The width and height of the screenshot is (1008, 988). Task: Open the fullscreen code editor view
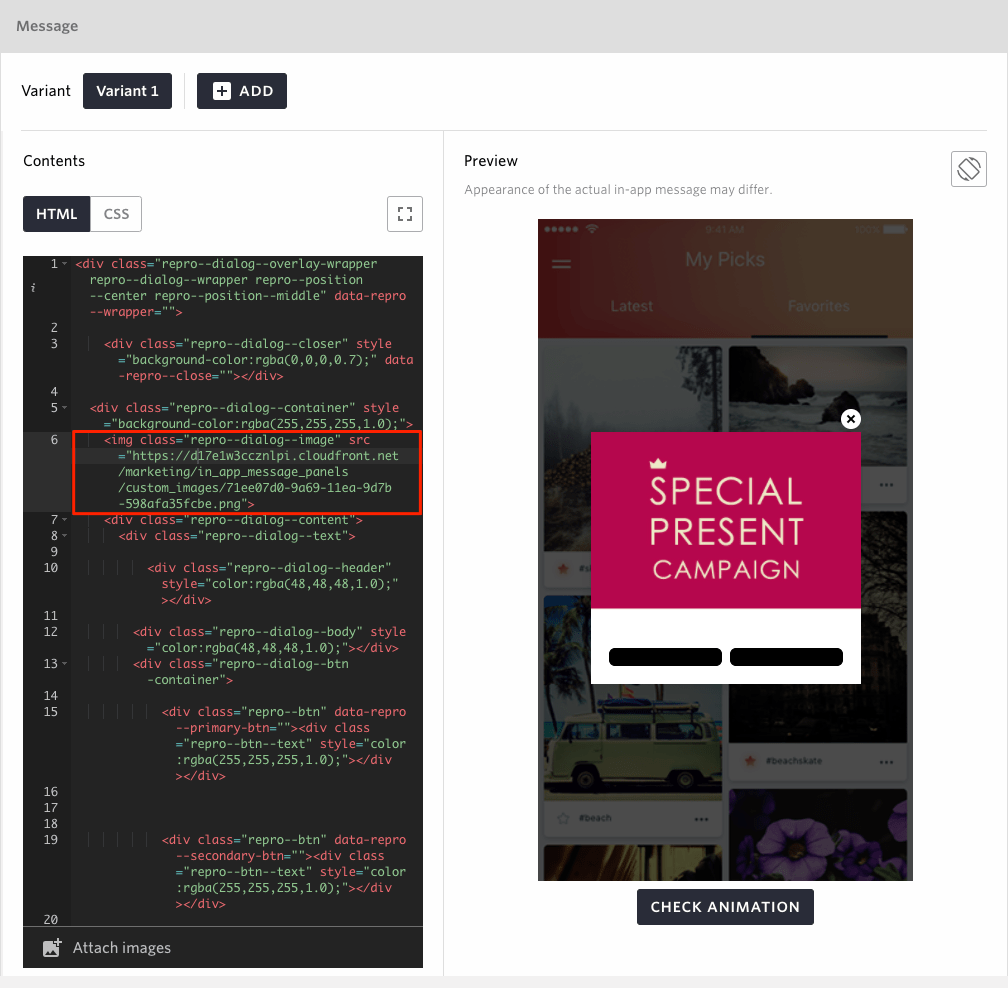tap(404, 213)
